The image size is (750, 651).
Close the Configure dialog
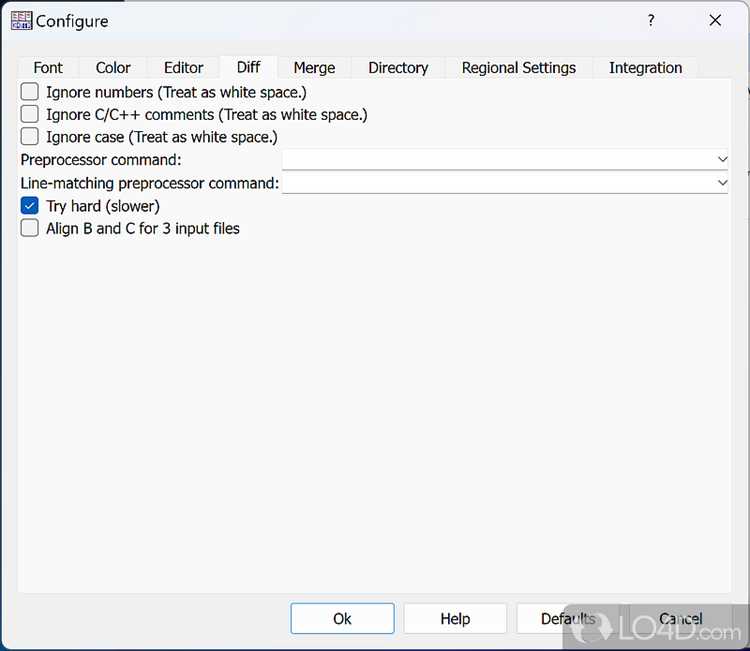715,20
